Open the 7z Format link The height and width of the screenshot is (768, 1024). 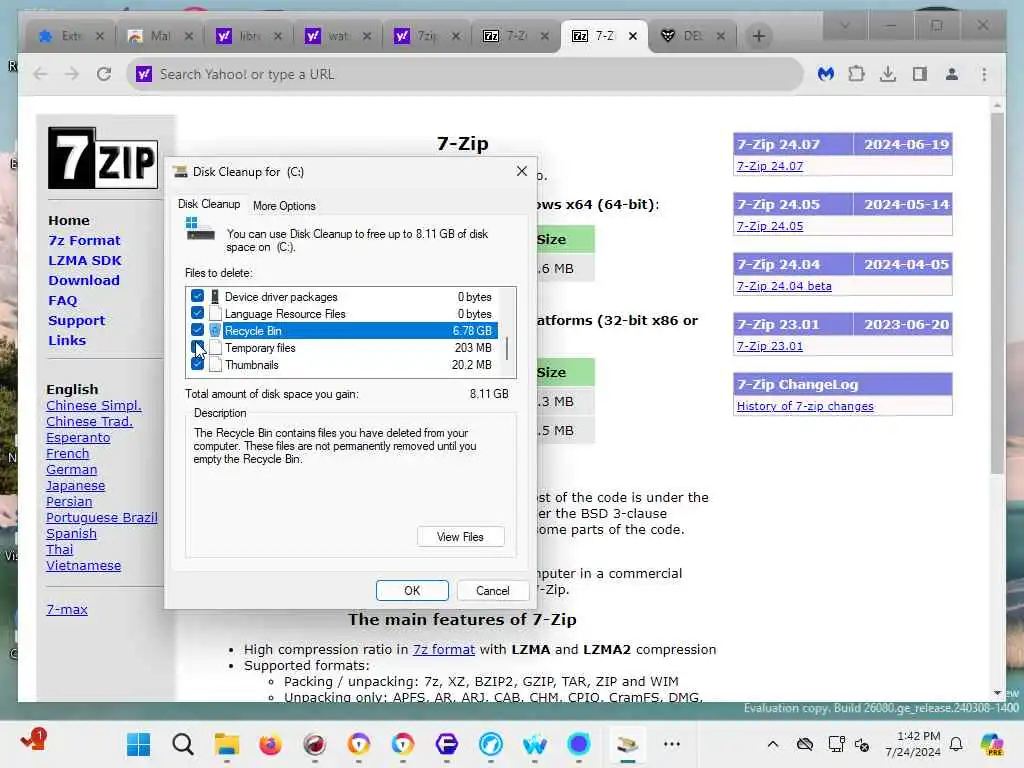pyautogui.click(x=84, y=240)
